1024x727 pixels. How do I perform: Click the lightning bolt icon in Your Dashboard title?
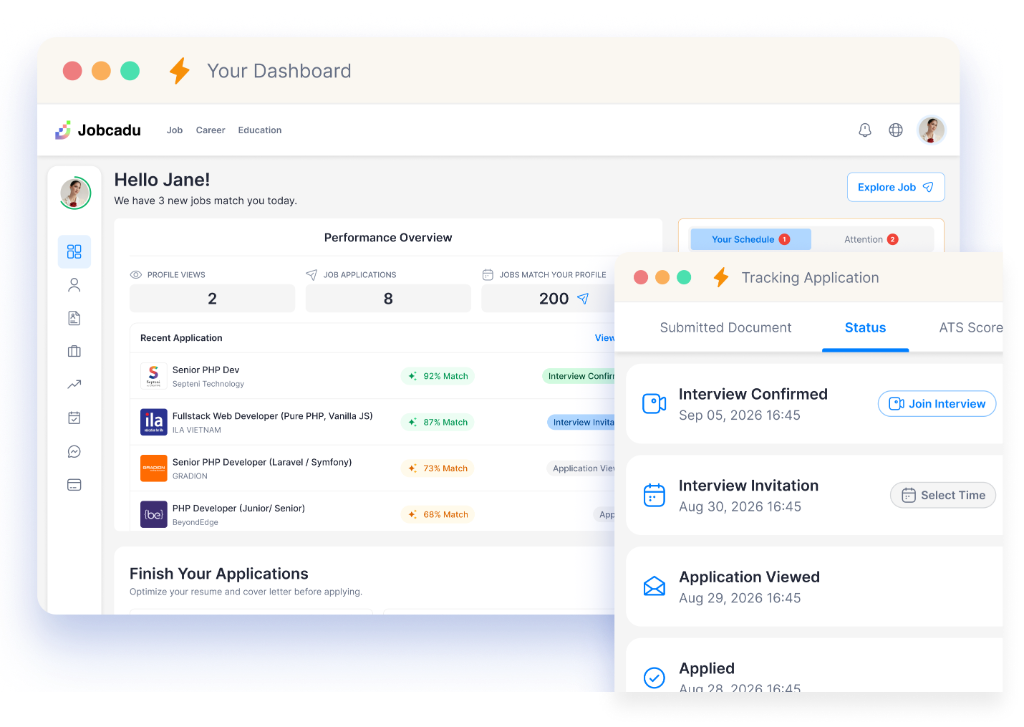pos(180,71)
